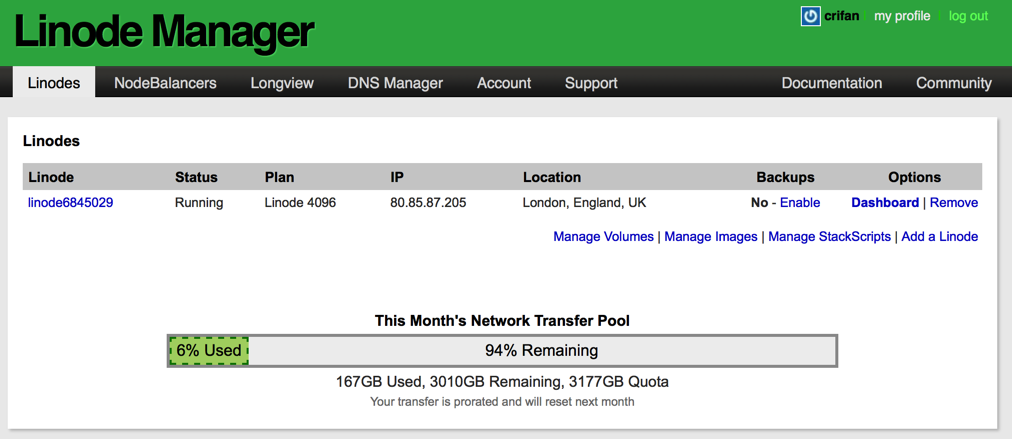Open the linode Dashboard link

pos(885,203)
